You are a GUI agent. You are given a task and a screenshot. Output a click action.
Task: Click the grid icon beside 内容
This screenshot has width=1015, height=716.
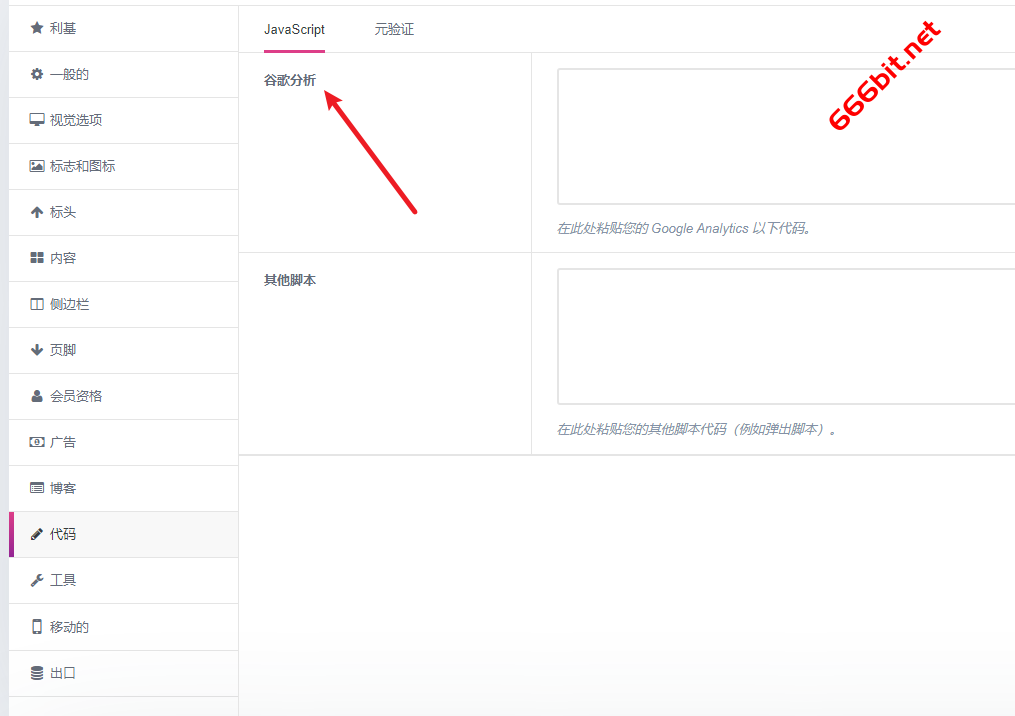point(37,258)
